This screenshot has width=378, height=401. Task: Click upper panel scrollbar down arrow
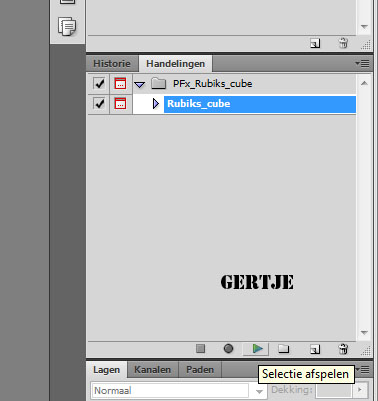click(x=364, y=27)
